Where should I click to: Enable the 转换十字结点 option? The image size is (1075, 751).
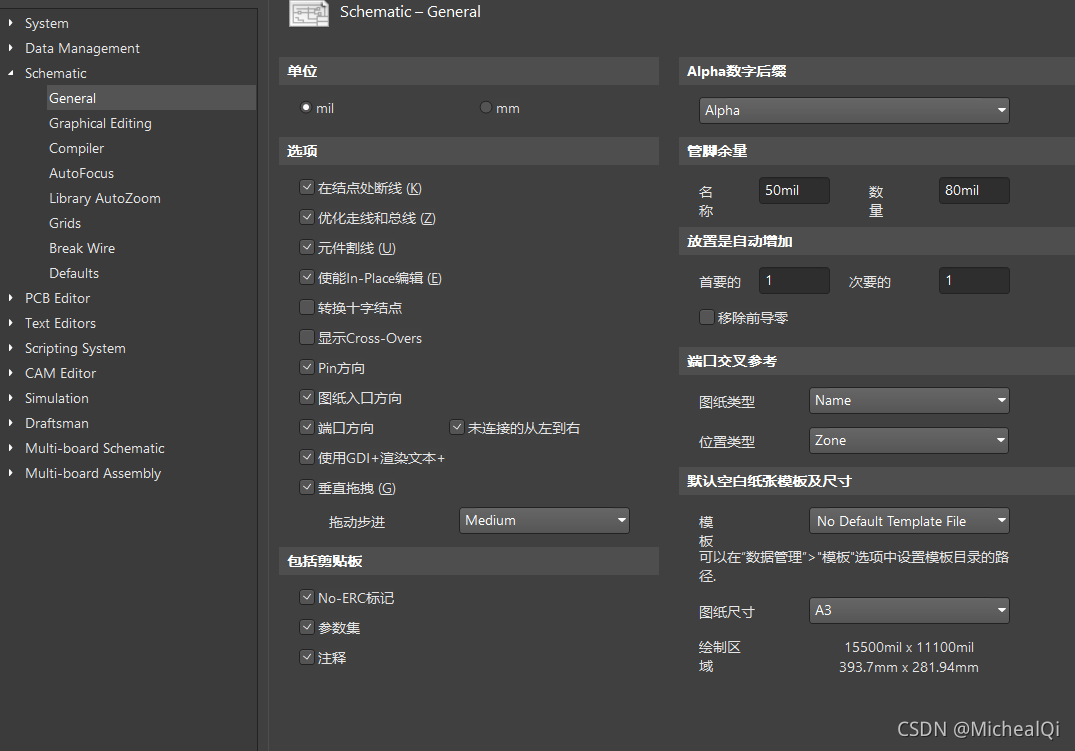[306, 307]
